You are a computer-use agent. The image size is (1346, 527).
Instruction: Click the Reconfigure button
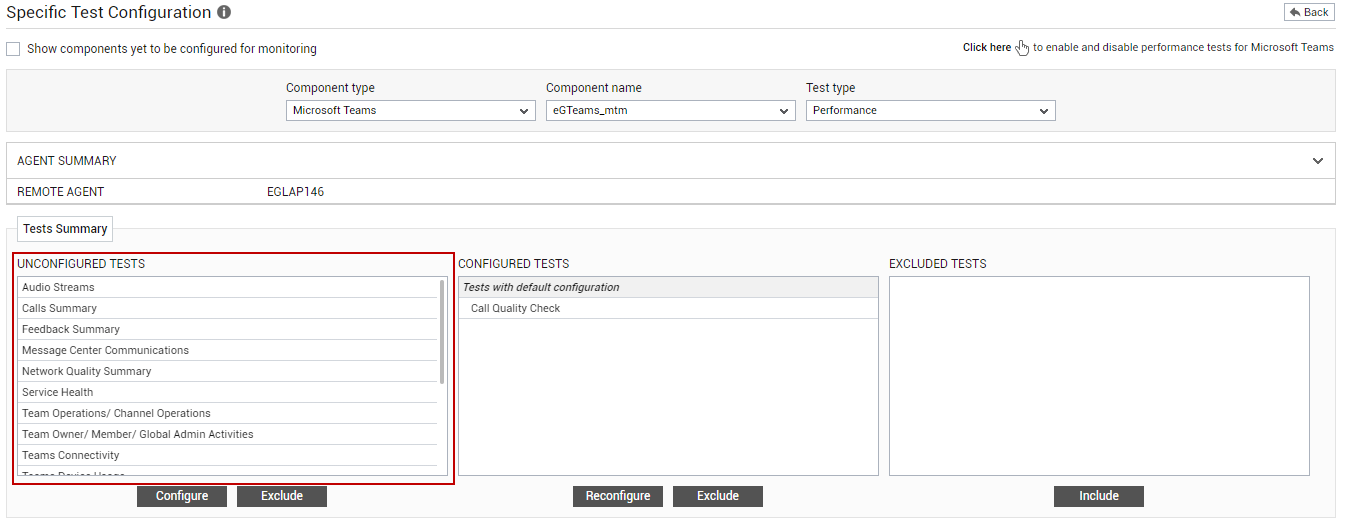[618, 496]
